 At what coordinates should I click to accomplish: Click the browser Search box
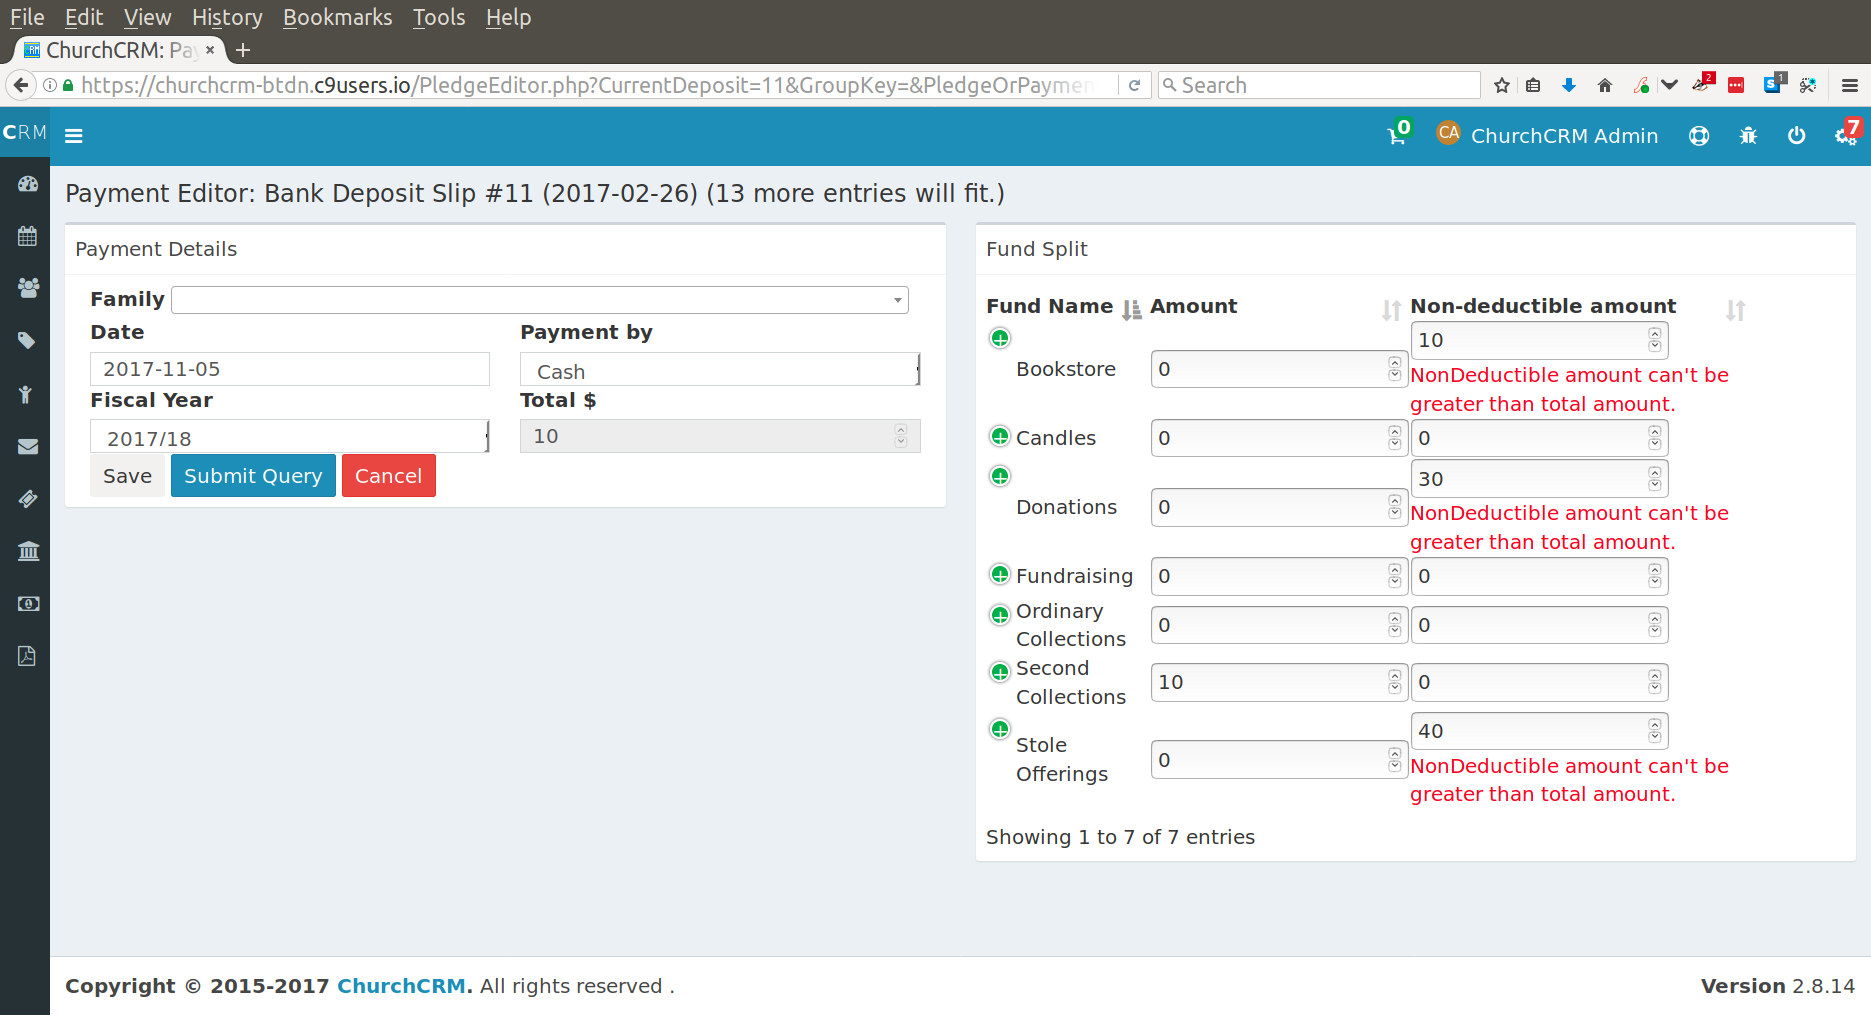pyautogui.click(x=1318, y=85)
